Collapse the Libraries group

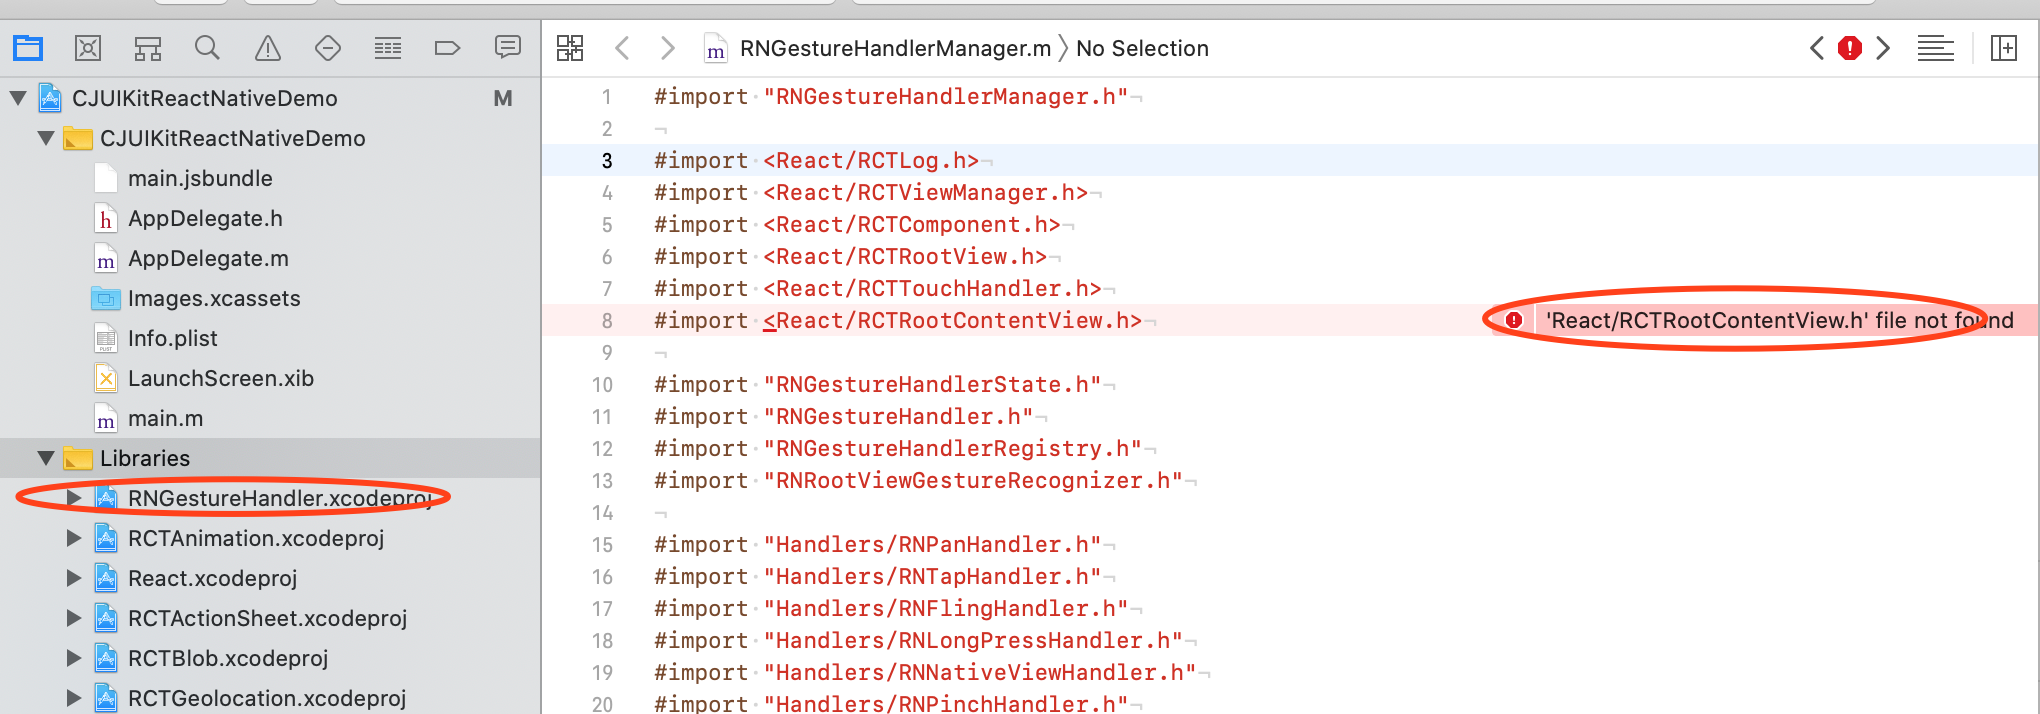[x=45, y=458]
